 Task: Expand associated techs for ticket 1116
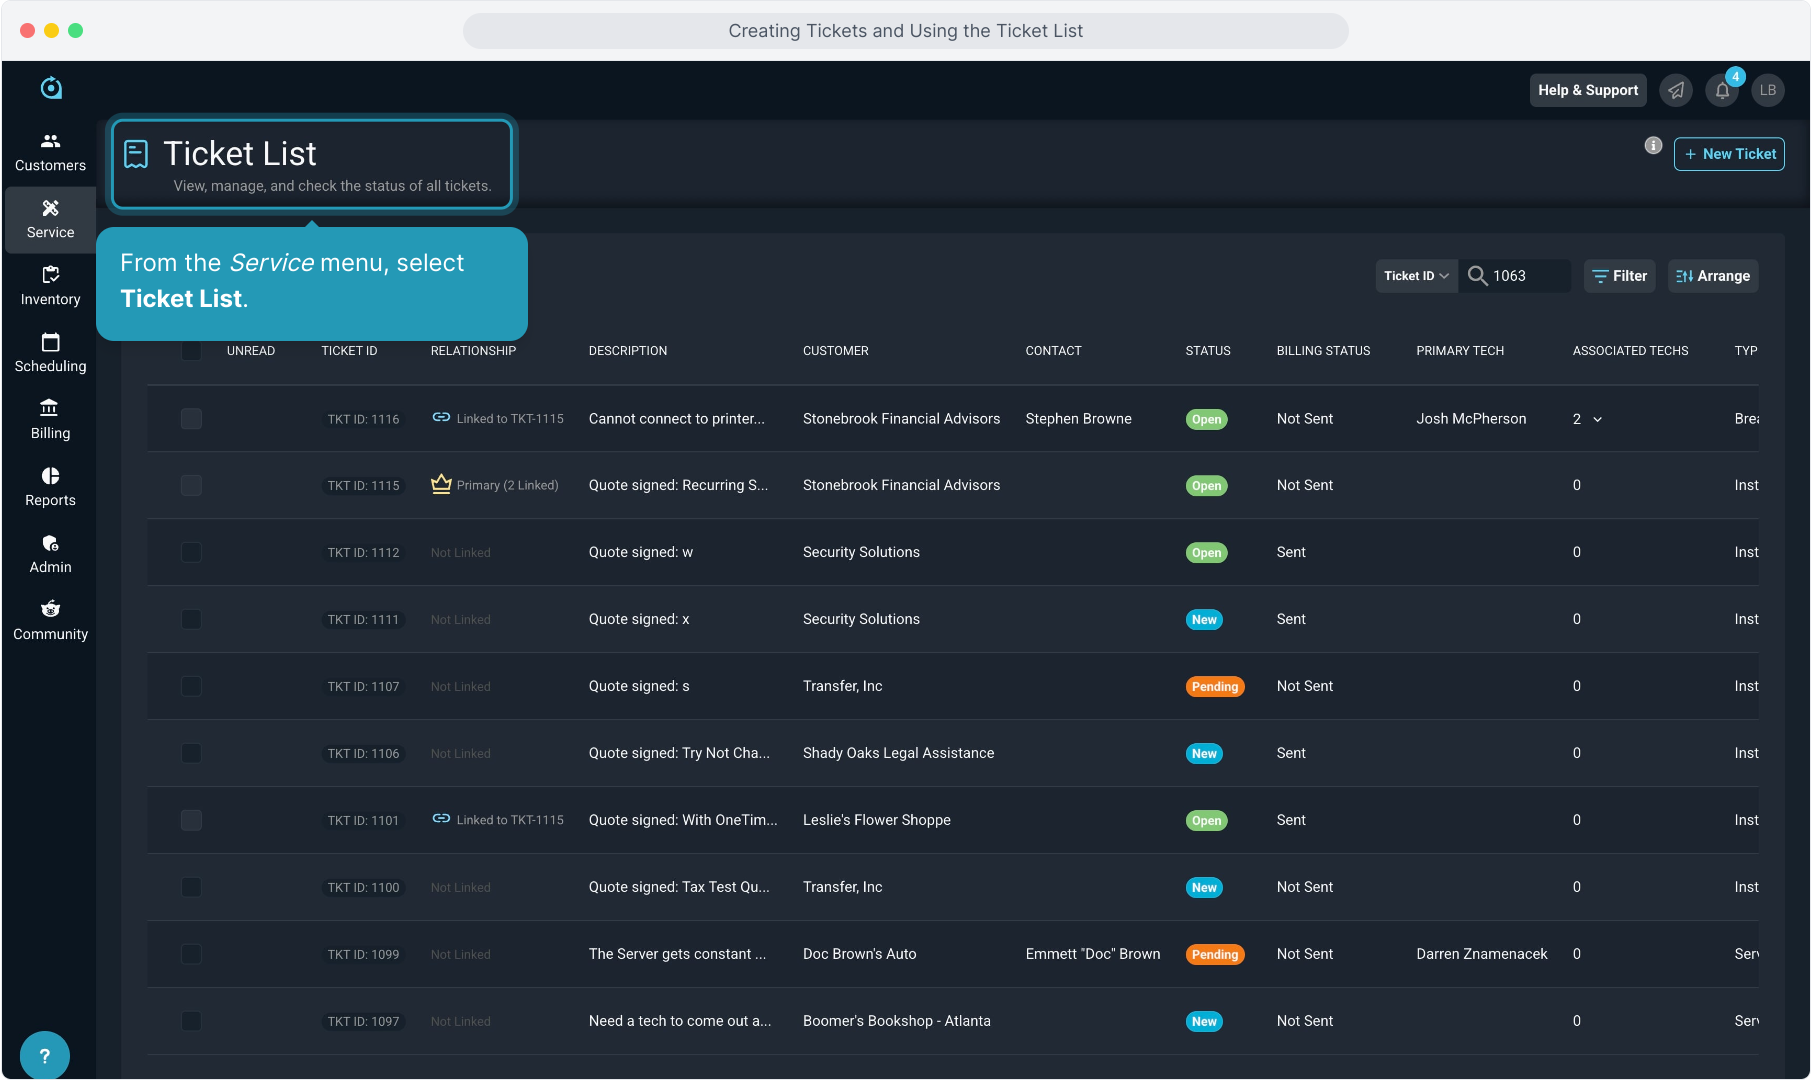tap(1597, 419)
